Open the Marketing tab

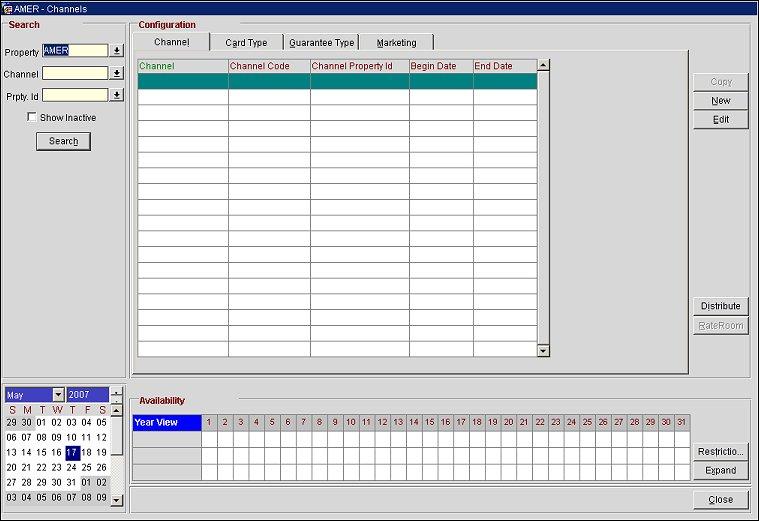[397, 43]
